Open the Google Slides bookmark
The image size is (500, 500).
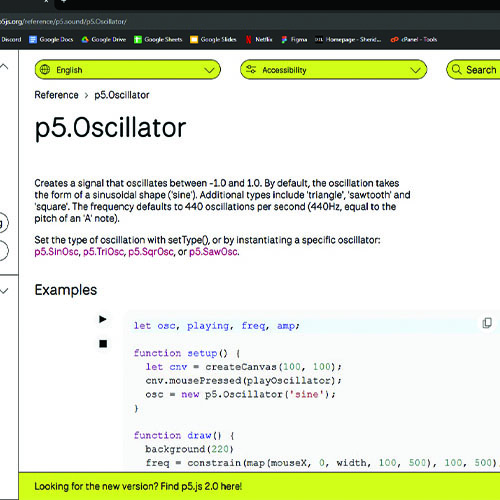(213, 40)
